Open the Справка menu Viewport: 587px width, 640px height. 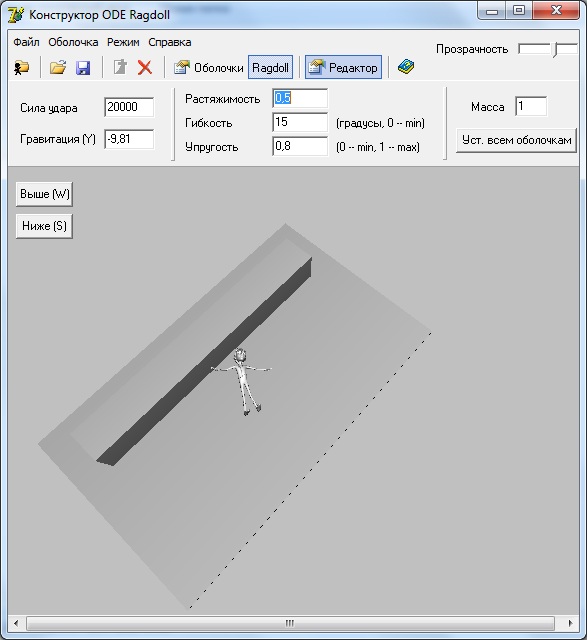170,42
